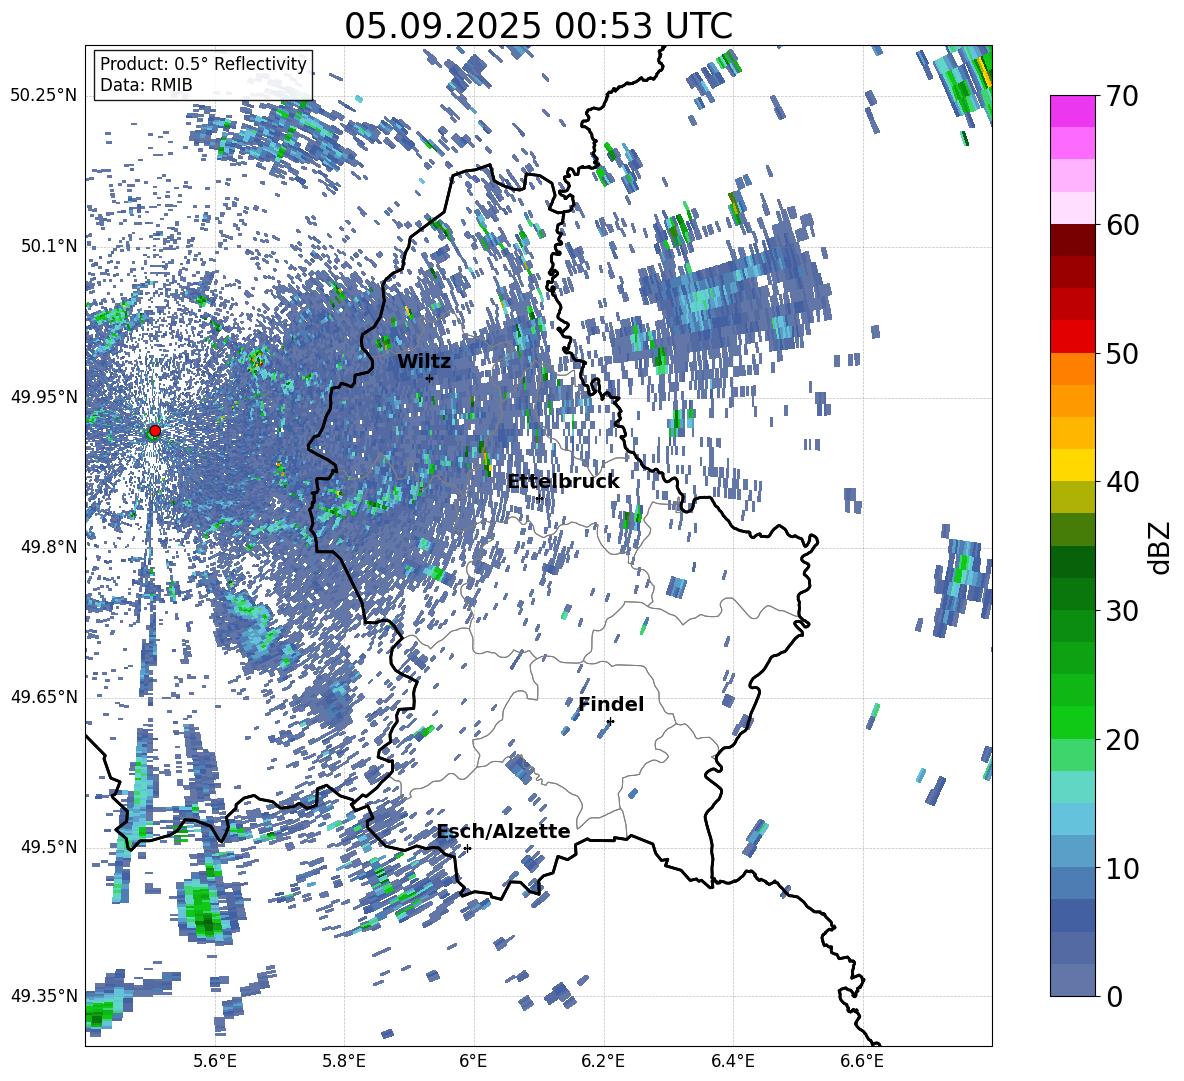
Task: Click the 50.25°N latitude label
Action: coord(44,96)
